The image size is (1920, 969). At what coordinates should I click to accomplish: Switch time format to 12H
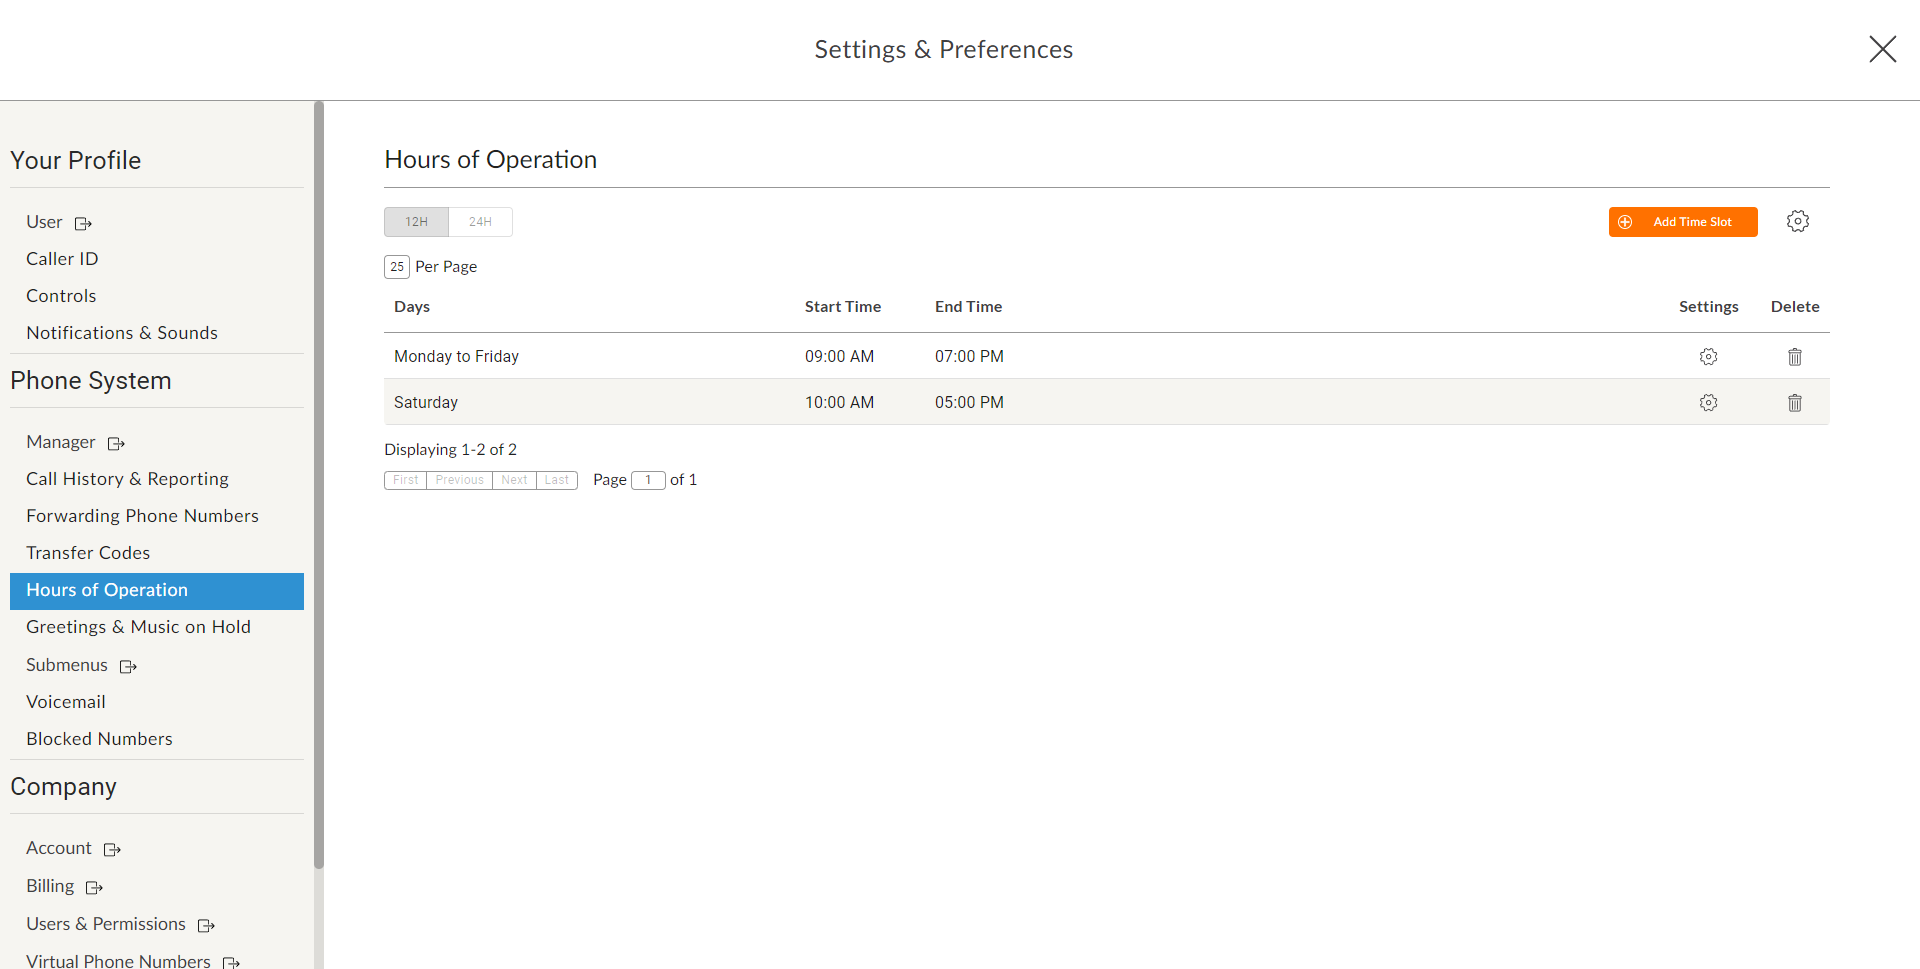pos(416,222)
